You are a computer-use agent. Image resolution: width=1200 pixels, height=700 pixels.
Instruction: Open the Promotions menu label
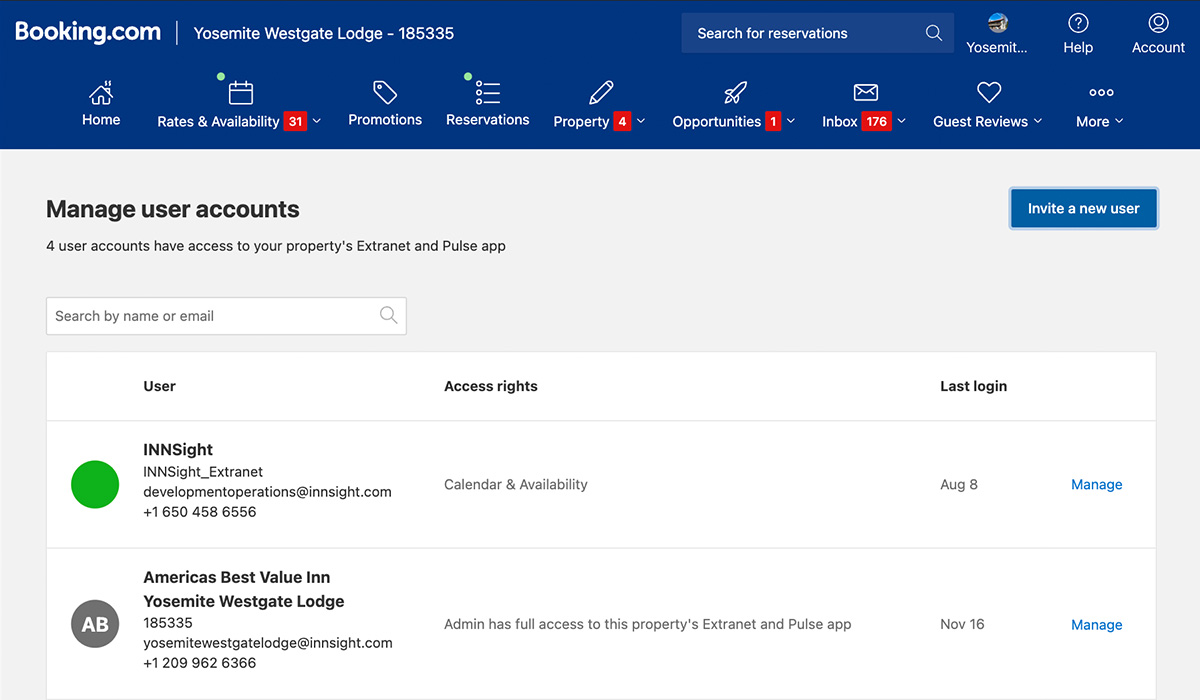tap(385, 120)
